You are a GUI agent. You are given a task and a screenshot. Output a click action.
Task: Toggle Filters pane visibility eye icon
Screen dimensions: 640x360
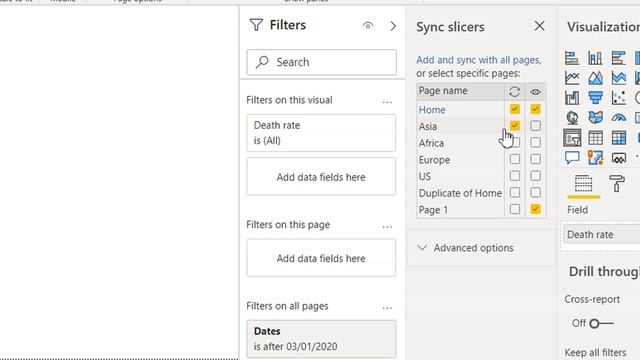pos(368,26)
